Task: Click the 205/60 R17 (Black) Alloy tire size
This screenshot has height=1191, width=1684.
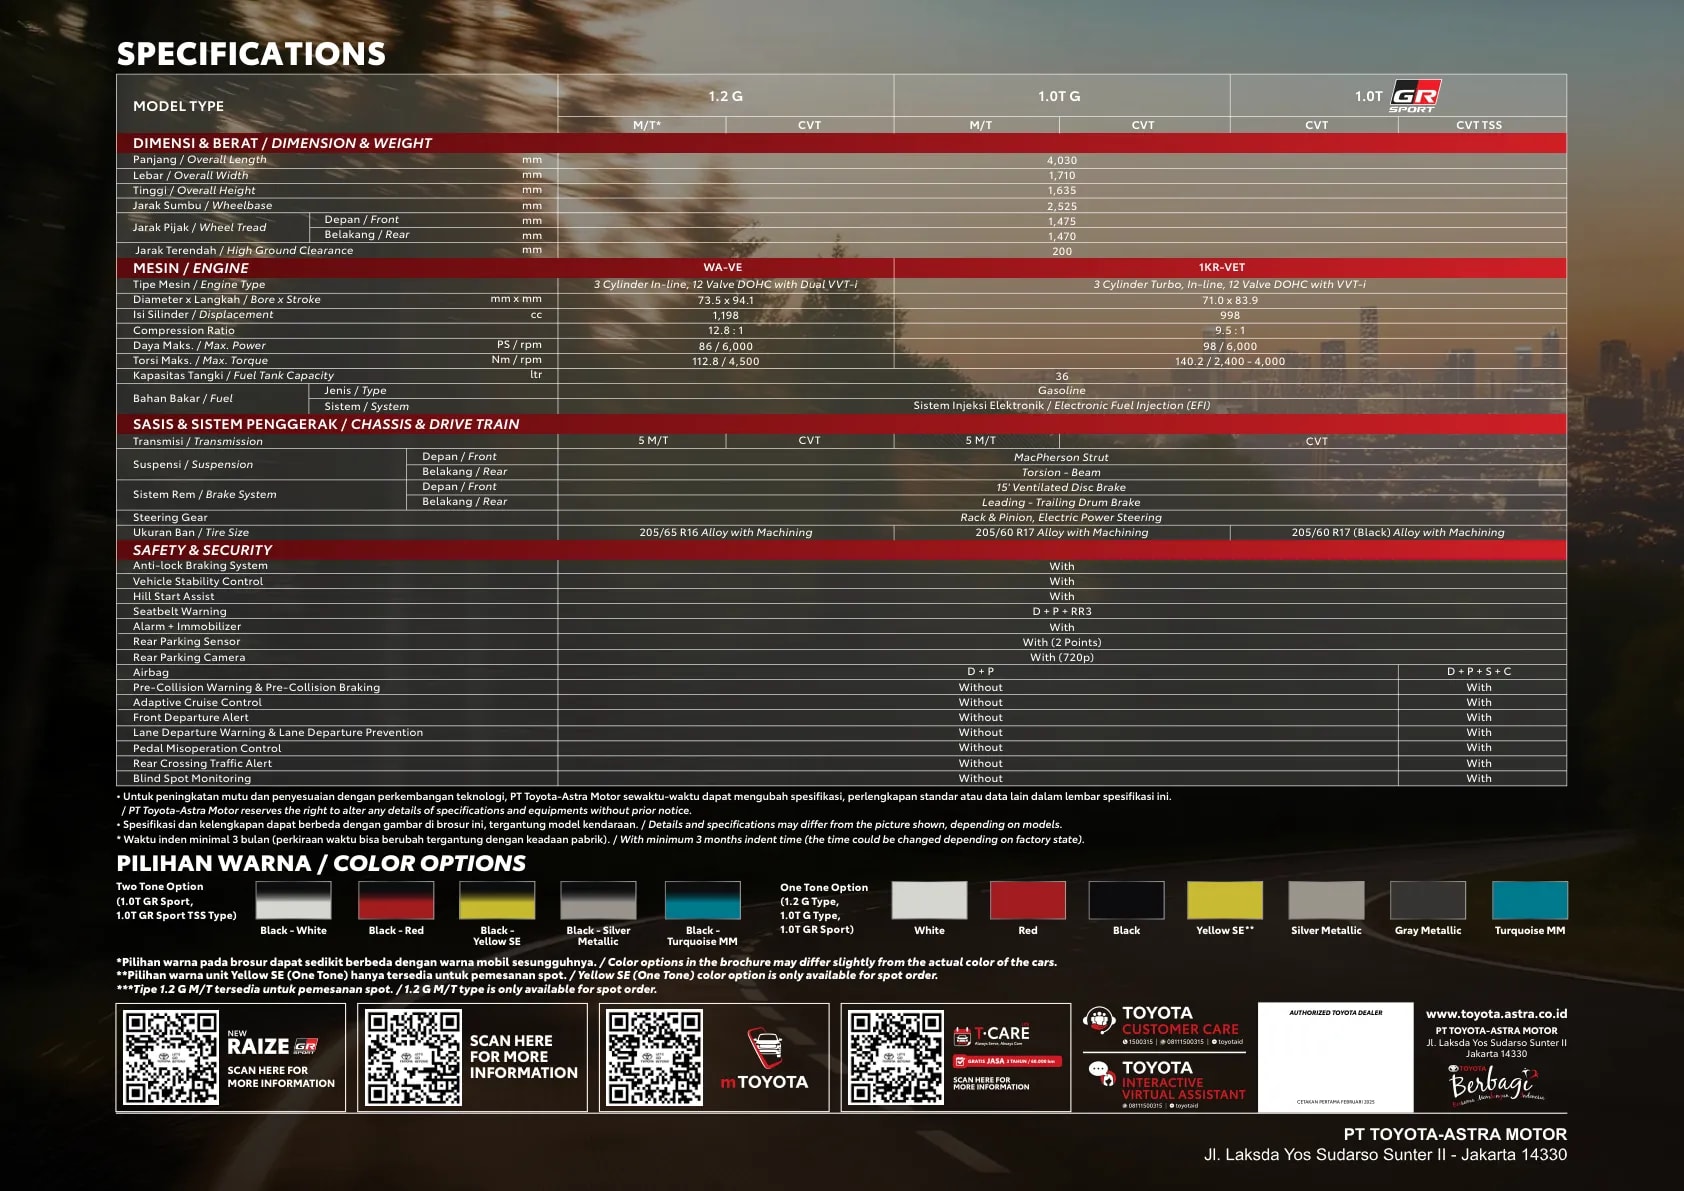Action: tap(1398, 532)
